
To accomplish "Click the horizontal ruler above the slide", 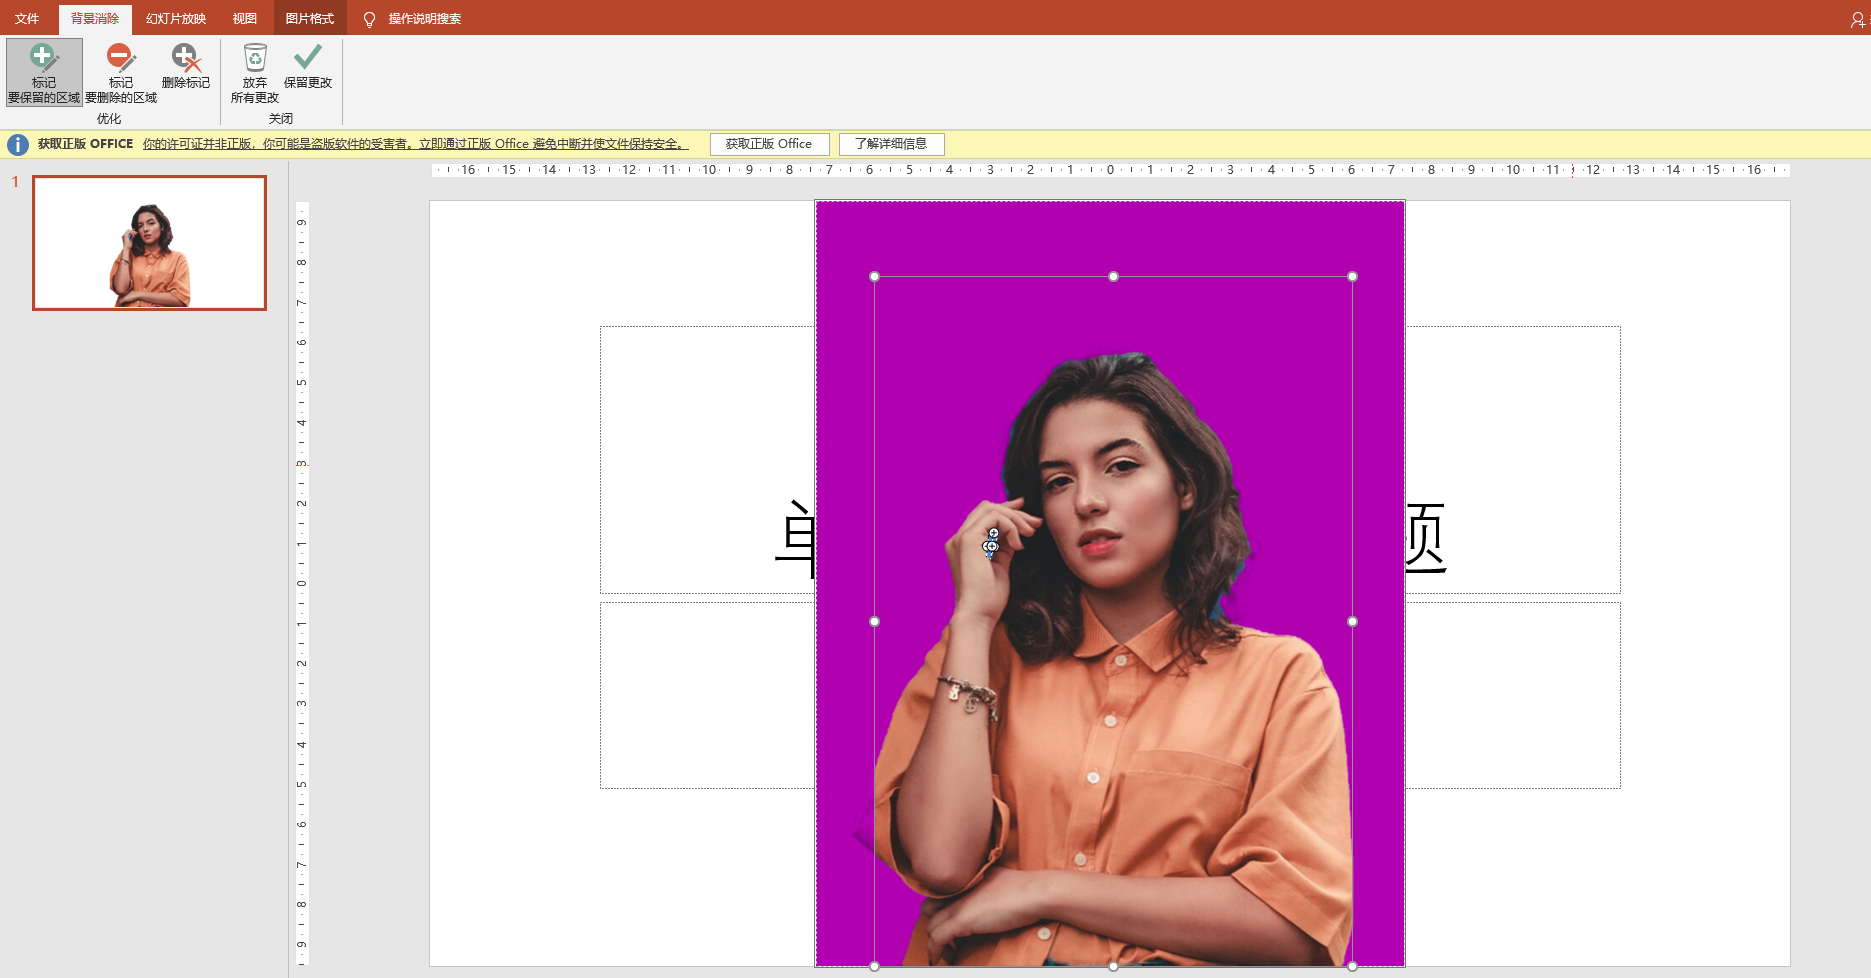I will tap(1110, 170).
